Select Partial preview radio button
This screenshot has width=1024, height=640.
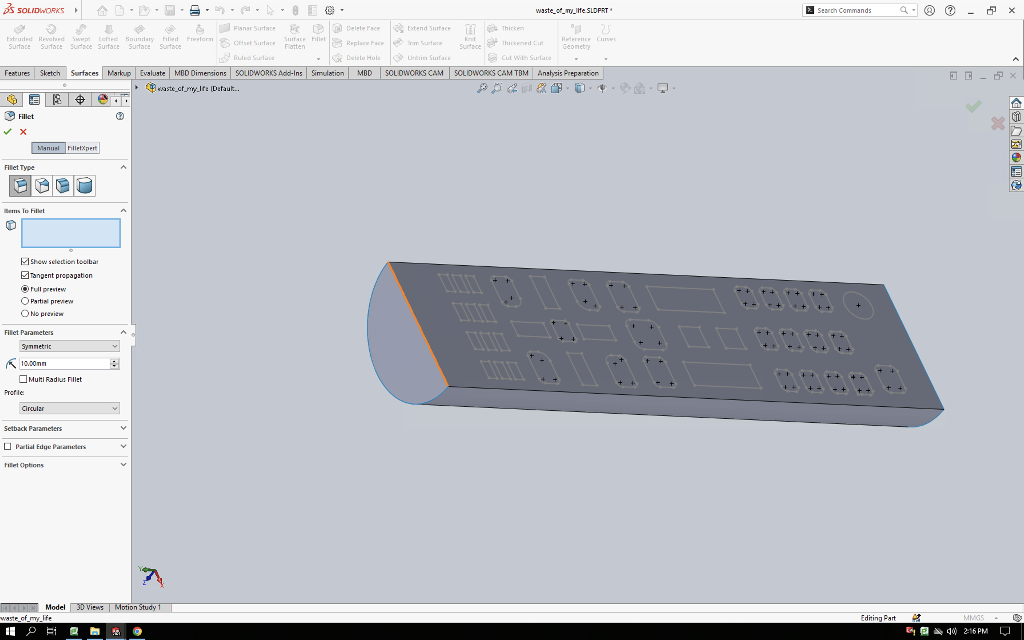click(x=25, y=301)
